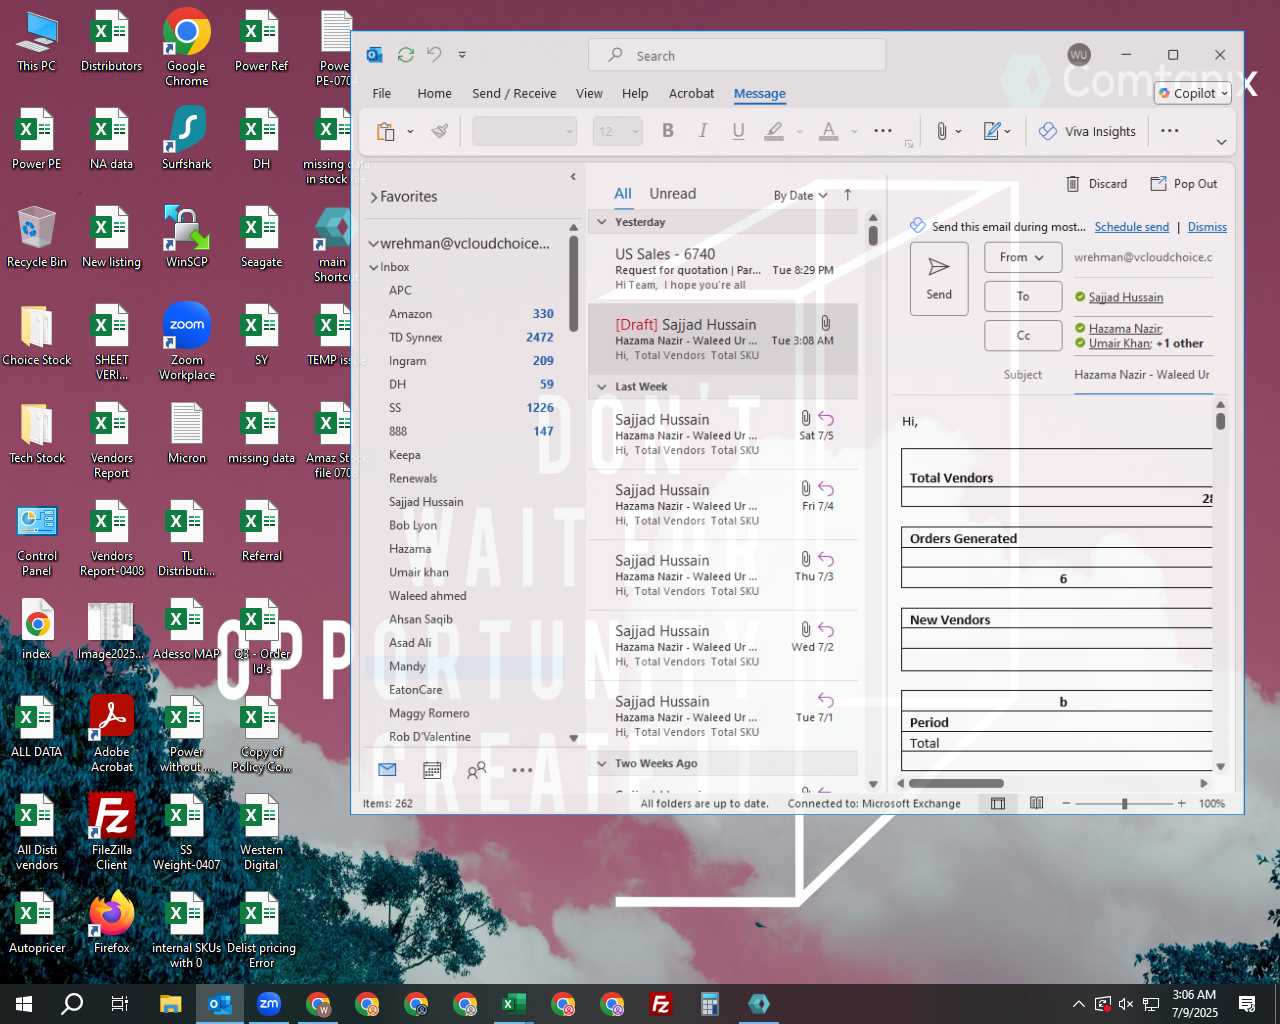This screenshot has height=1024, width=1280.
Task: Open FileZilla Client desktop icon
Action: tap(112, 831)
